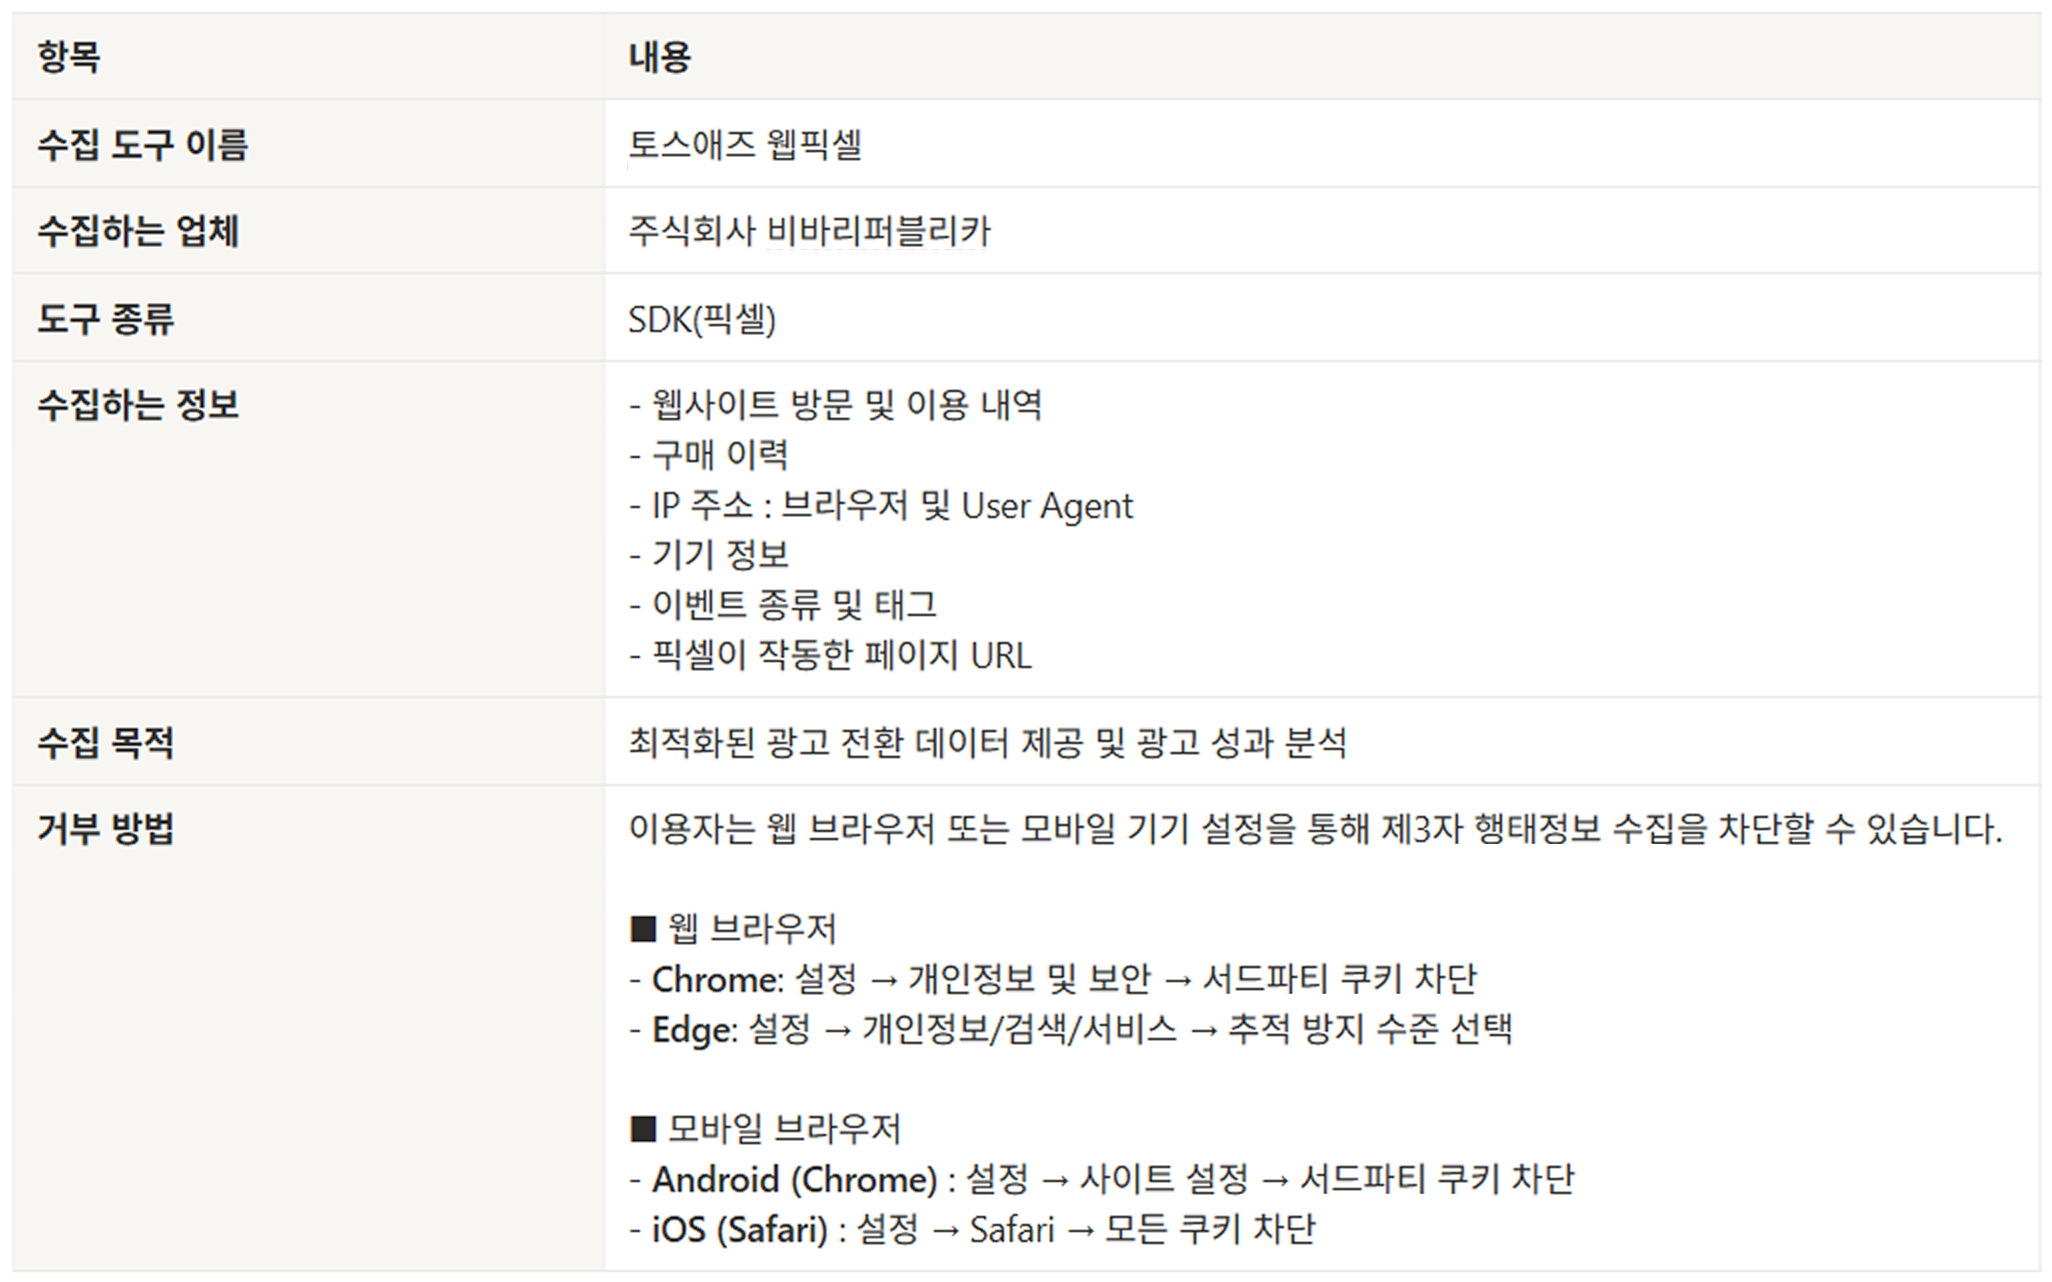Click the 'SDK(픽셀)' cell value
The height and width of the screenshot is (1282, 2052).
(x=701, y=320)
